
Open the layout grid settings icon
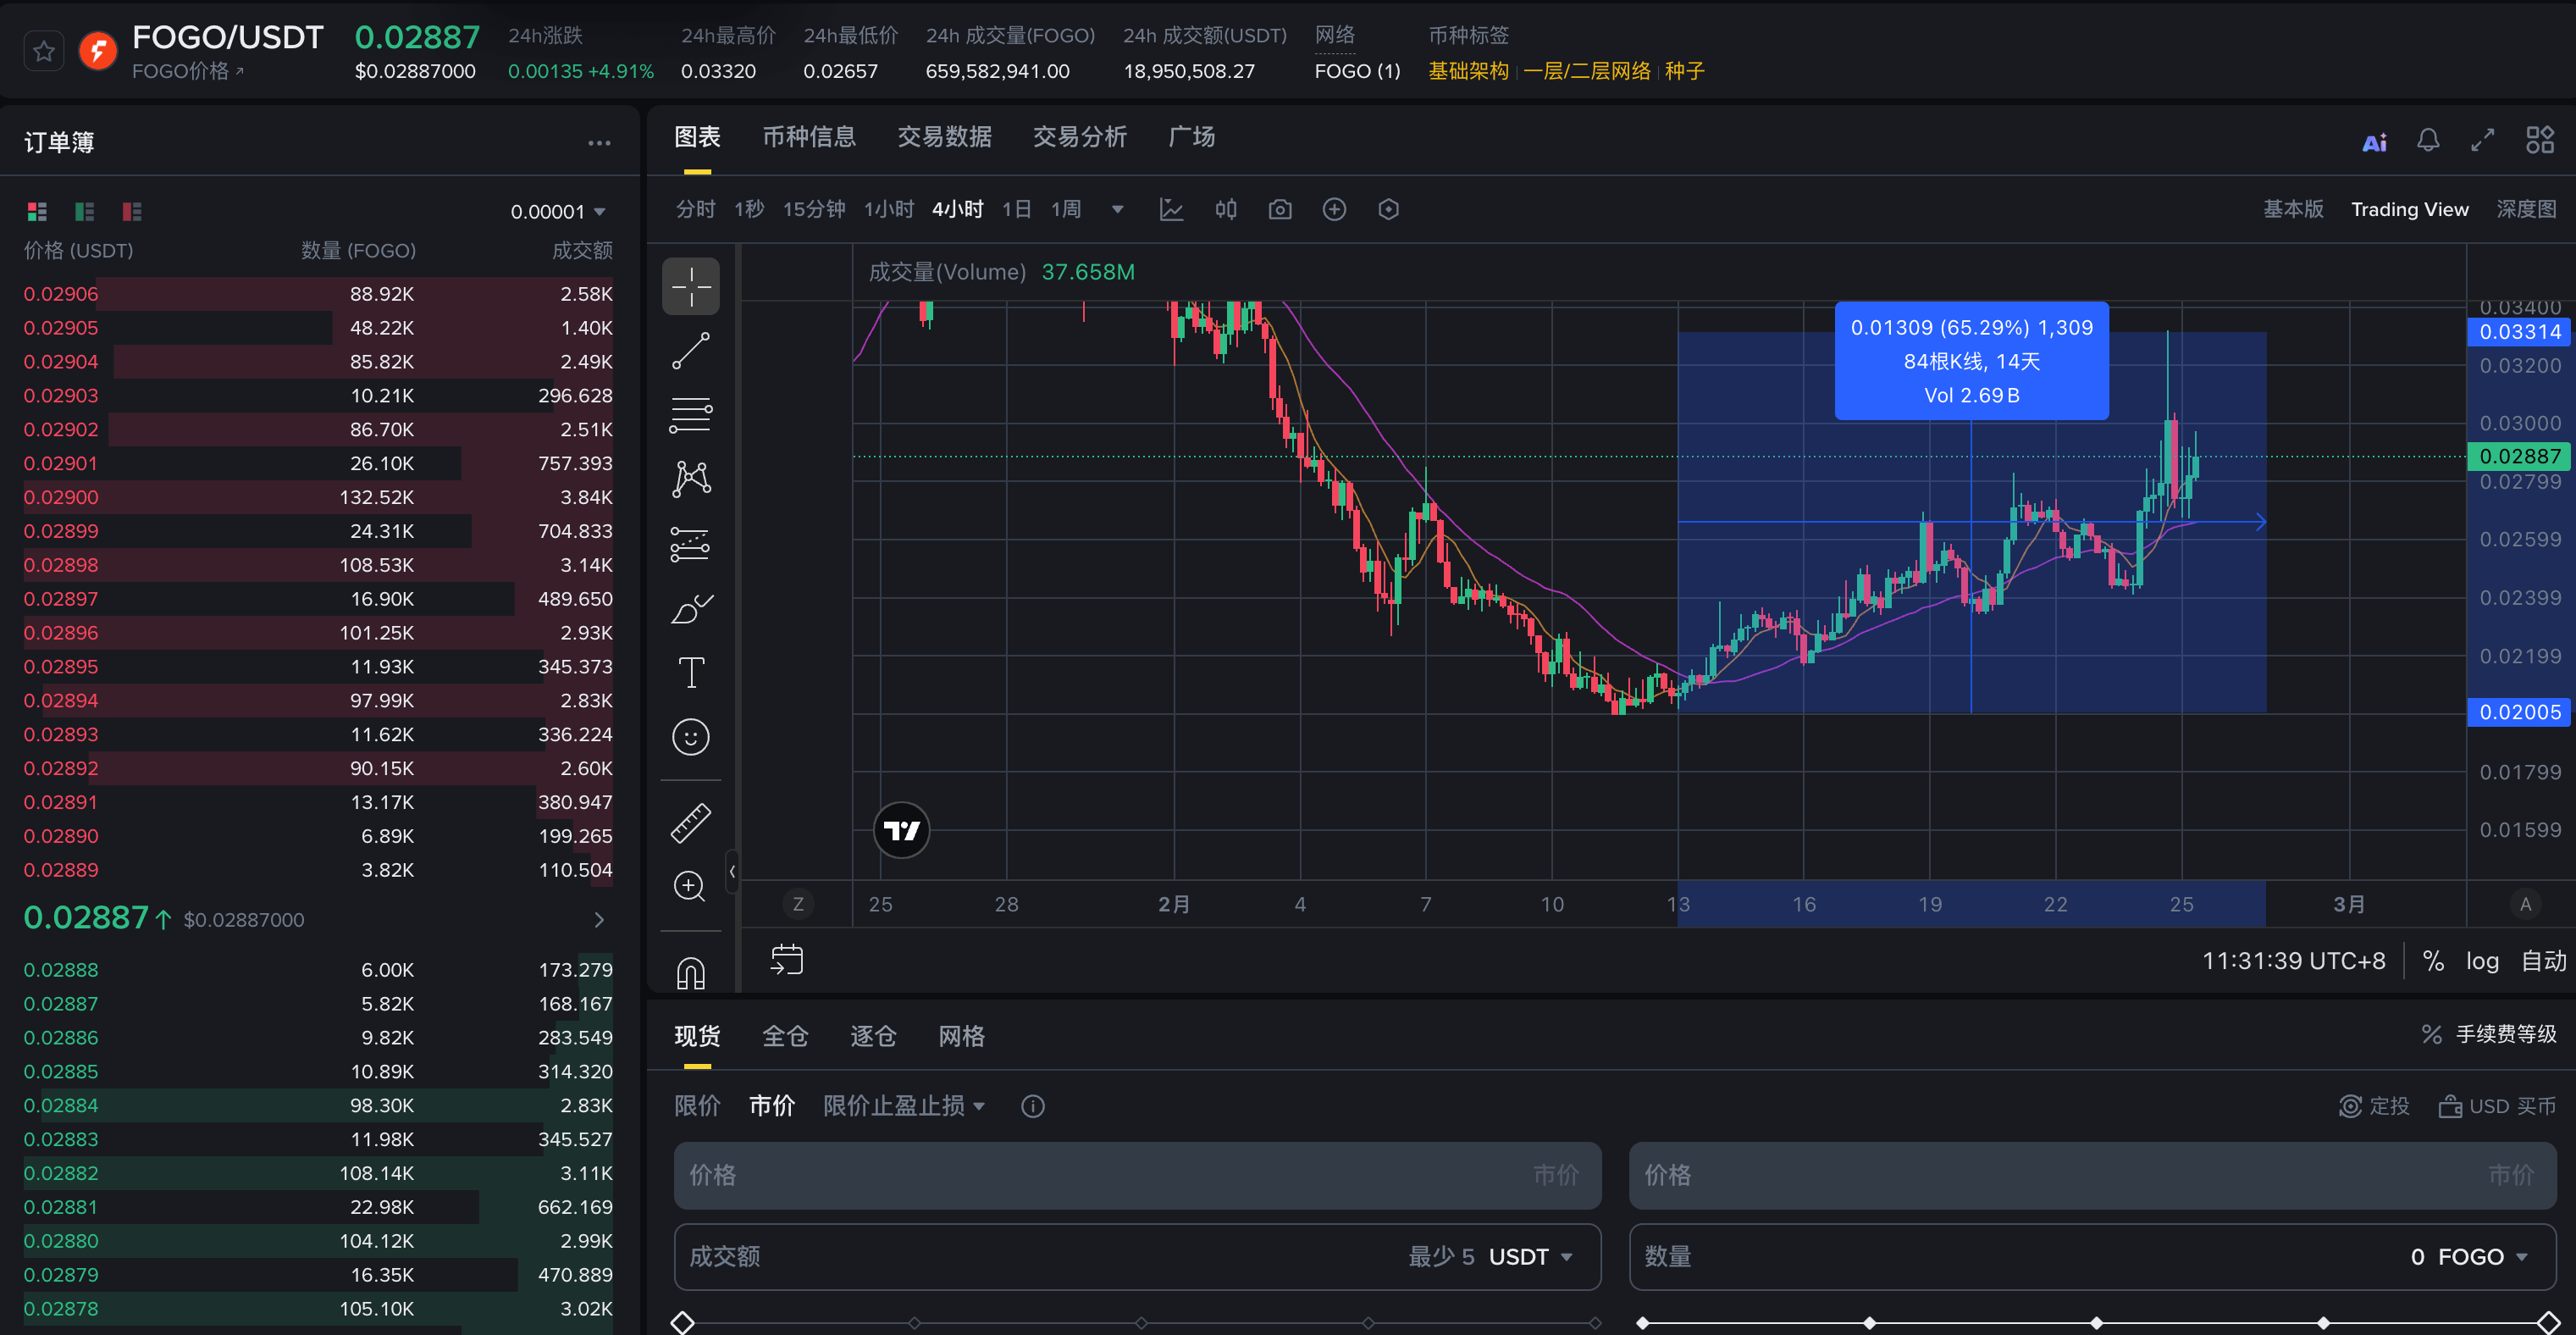tap(2540, 141)
